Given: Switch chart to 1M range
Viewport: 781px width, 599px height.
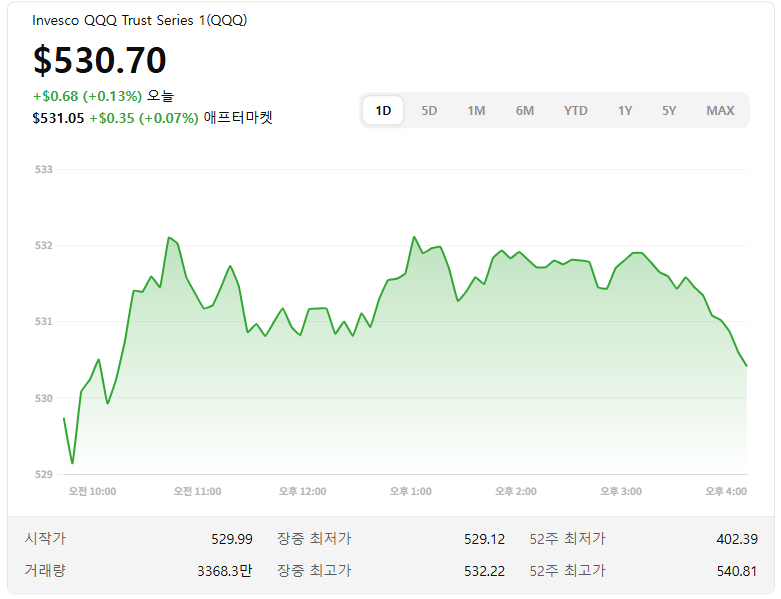Looking at the screenshot, I should [476, 111].
